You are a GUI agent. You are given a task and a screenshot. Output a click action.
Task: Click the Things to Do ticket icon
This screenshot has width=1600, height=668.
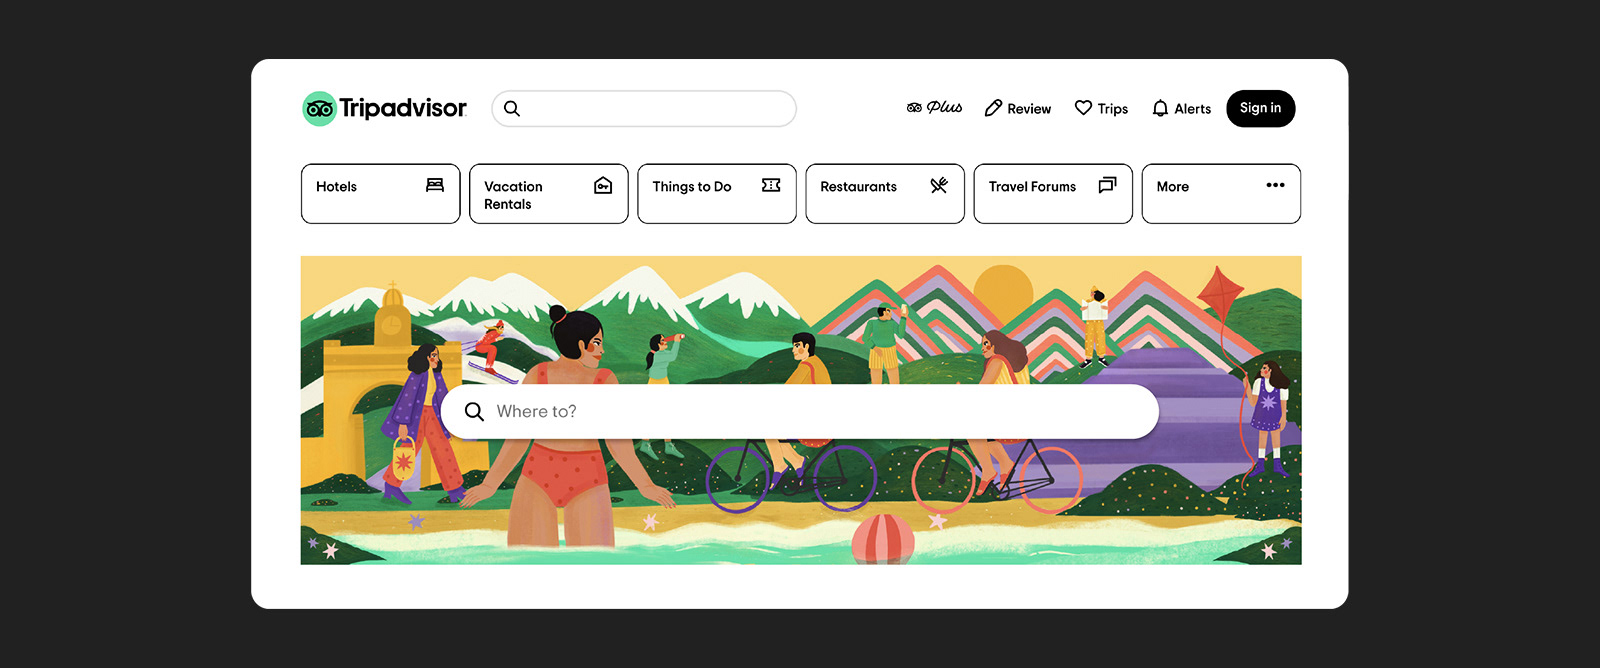771,185
